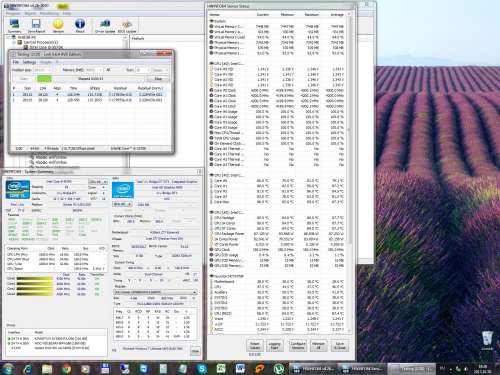Open the yellow Sensors toolbar icon
Screen dimensions: 500x375
(x=58, y=26)
